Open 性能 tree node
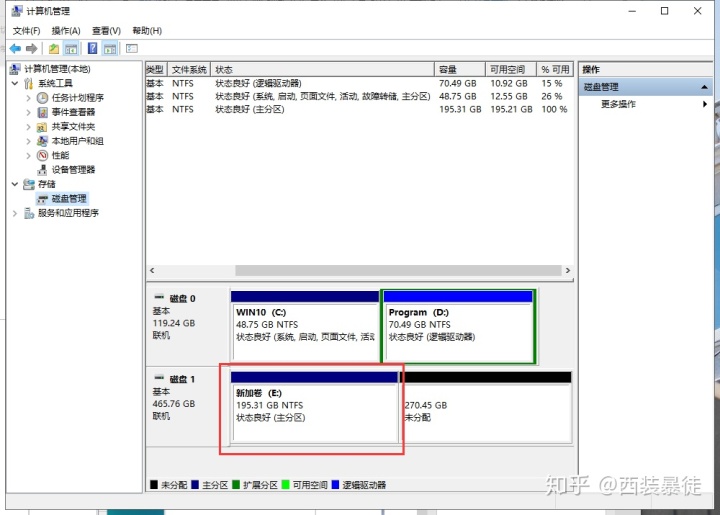This screenshot has width=720, height=515. [x=60, y=155]
